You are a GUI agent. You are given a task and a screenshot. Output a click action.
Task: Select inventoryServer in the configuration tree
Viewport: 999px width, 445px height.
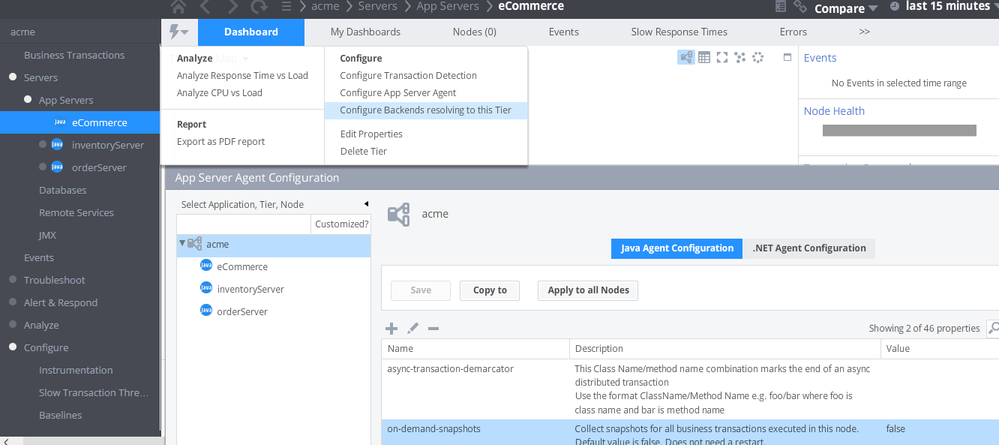[x=250, y=289]
